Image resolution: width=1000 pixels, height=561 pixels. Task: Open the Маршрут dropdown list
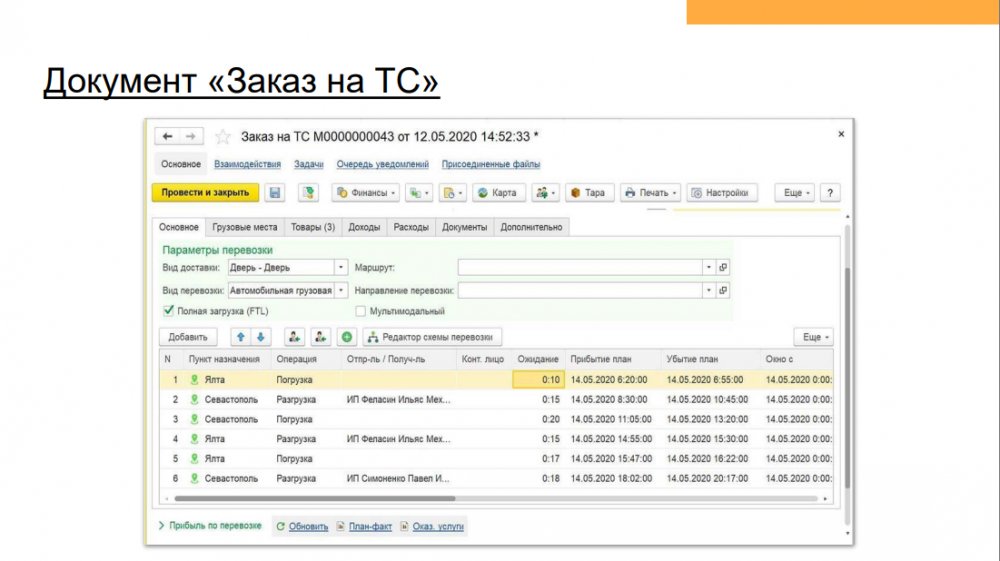(708, 268)
